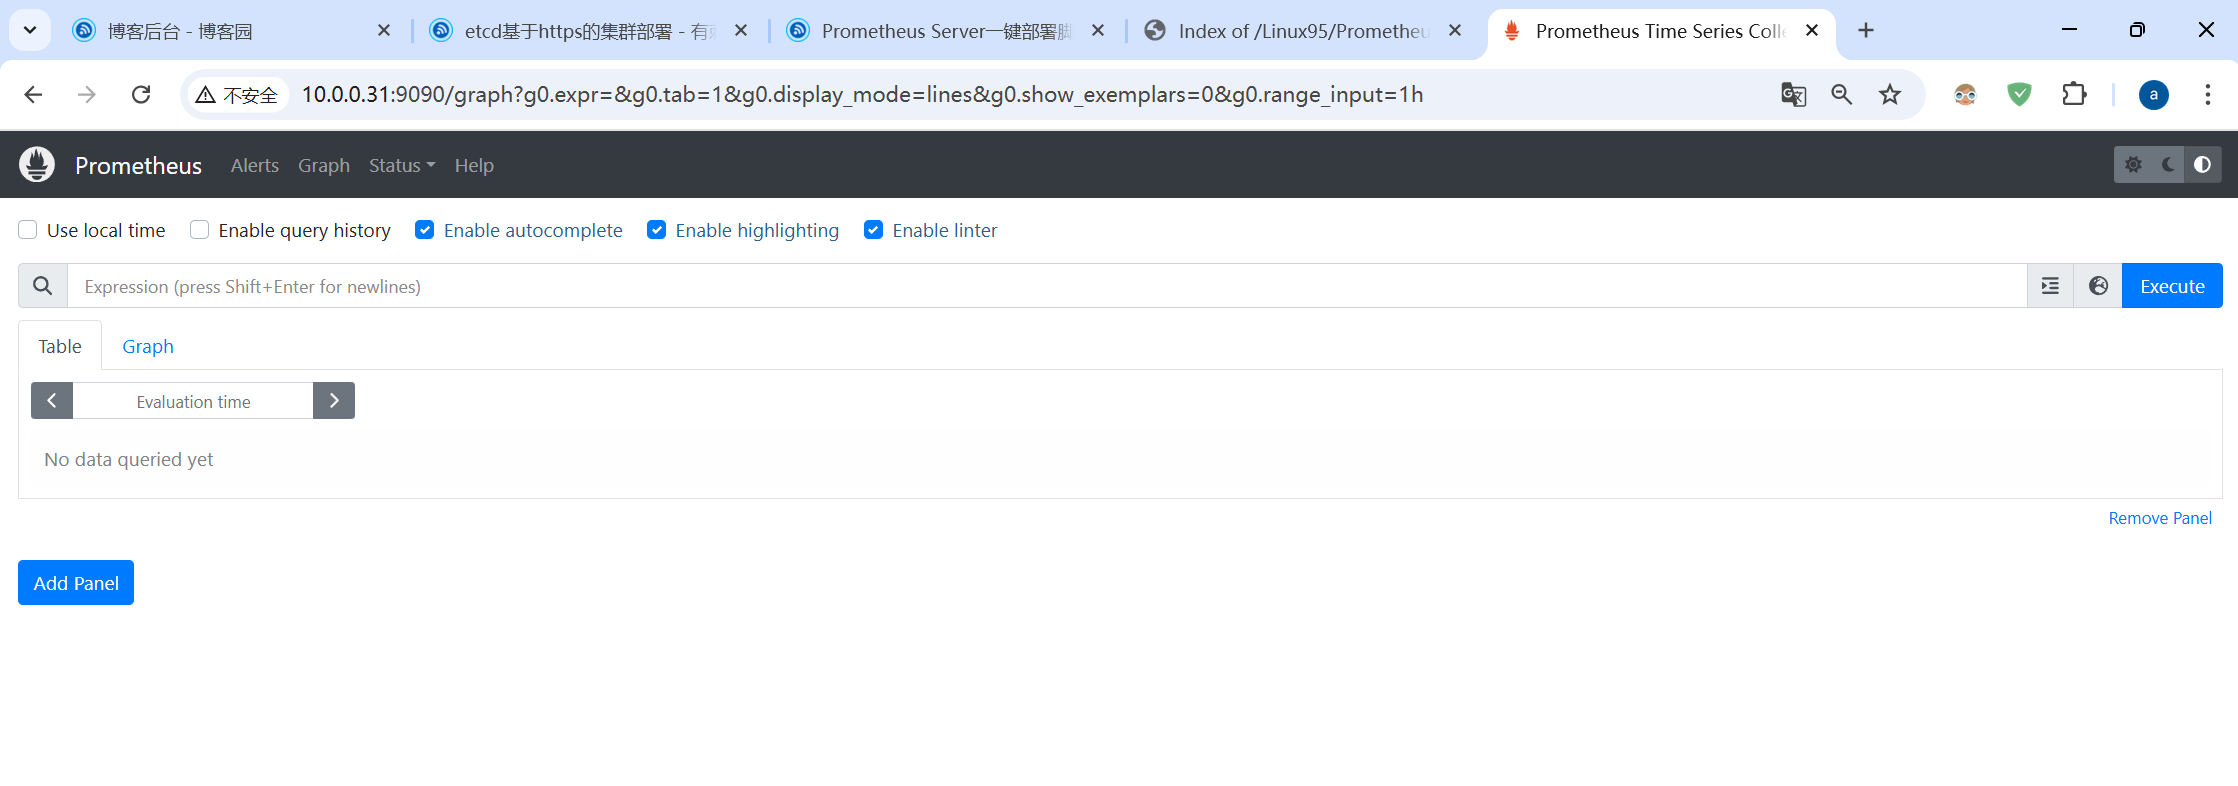Click the 'No data queried yet' text
Viewport: 2238px width, 786px height.
[129, 459]
